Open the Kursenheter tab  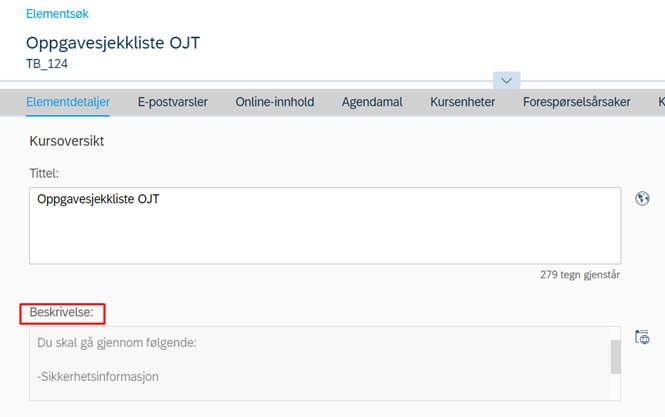pyautogui.click(x=462, y=102)
